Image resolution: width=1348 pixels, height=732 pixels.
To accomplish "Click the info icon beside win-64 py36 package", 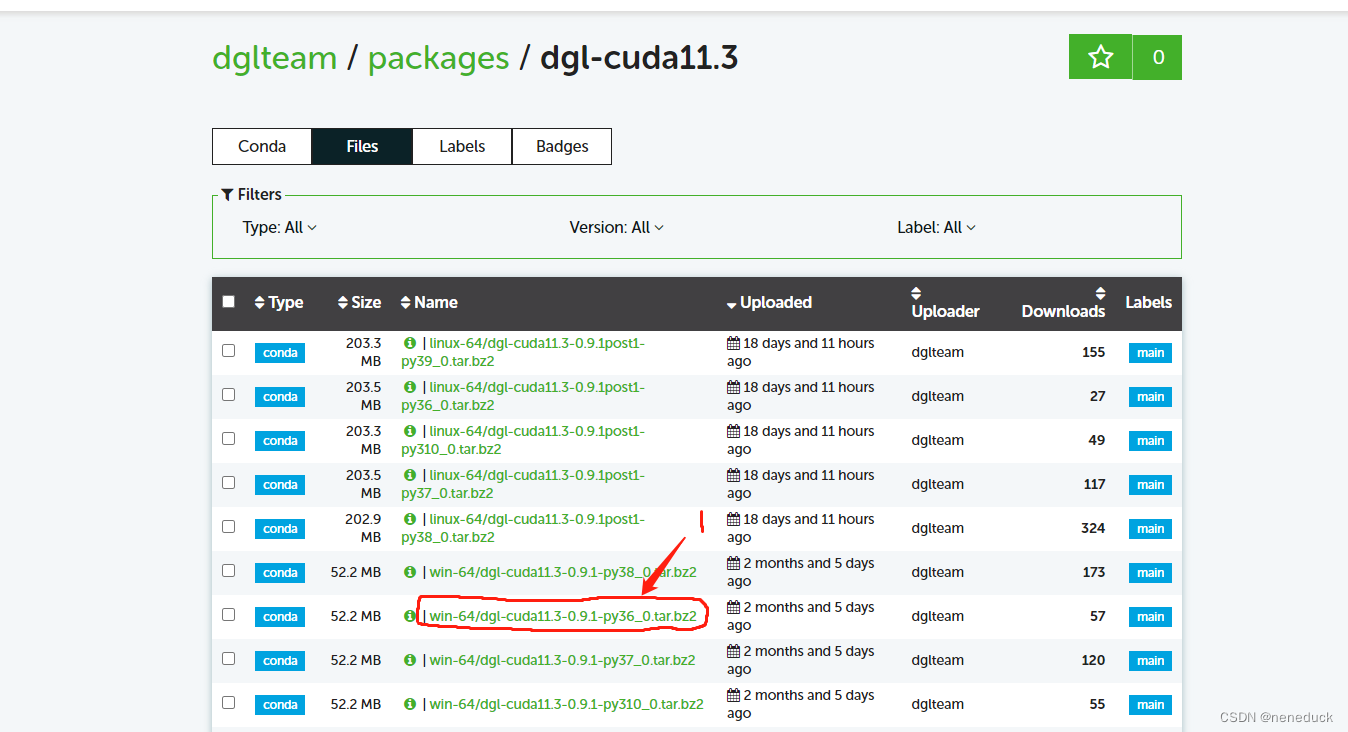I will coord(410,616).
